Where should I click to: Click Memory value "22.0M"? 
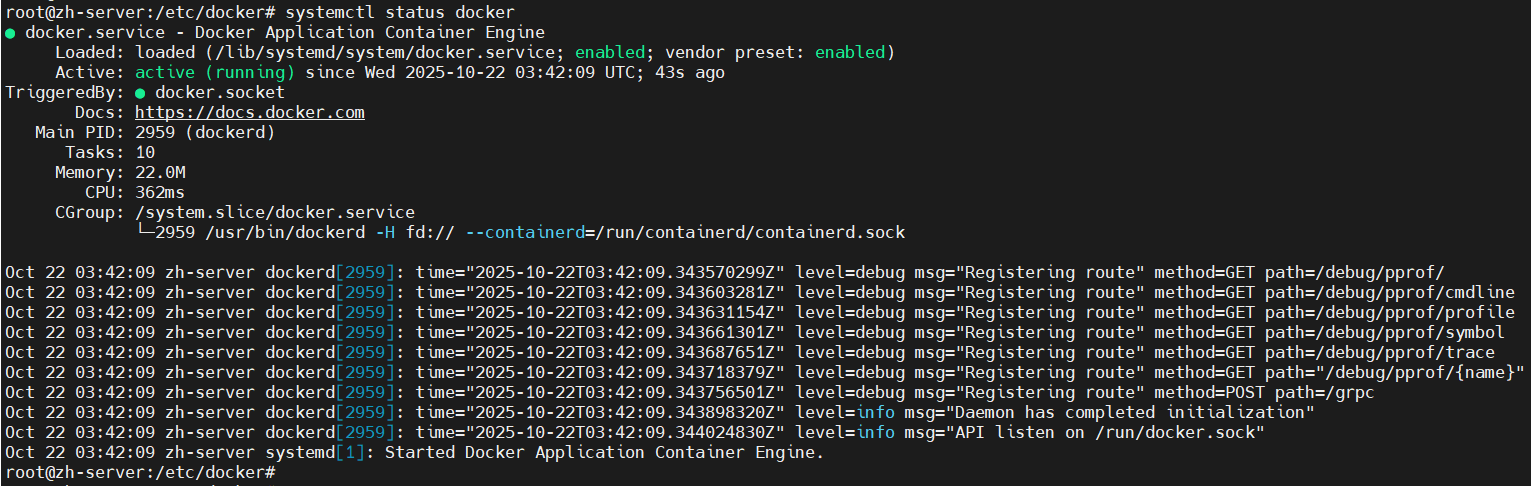(x=160, y=172)
